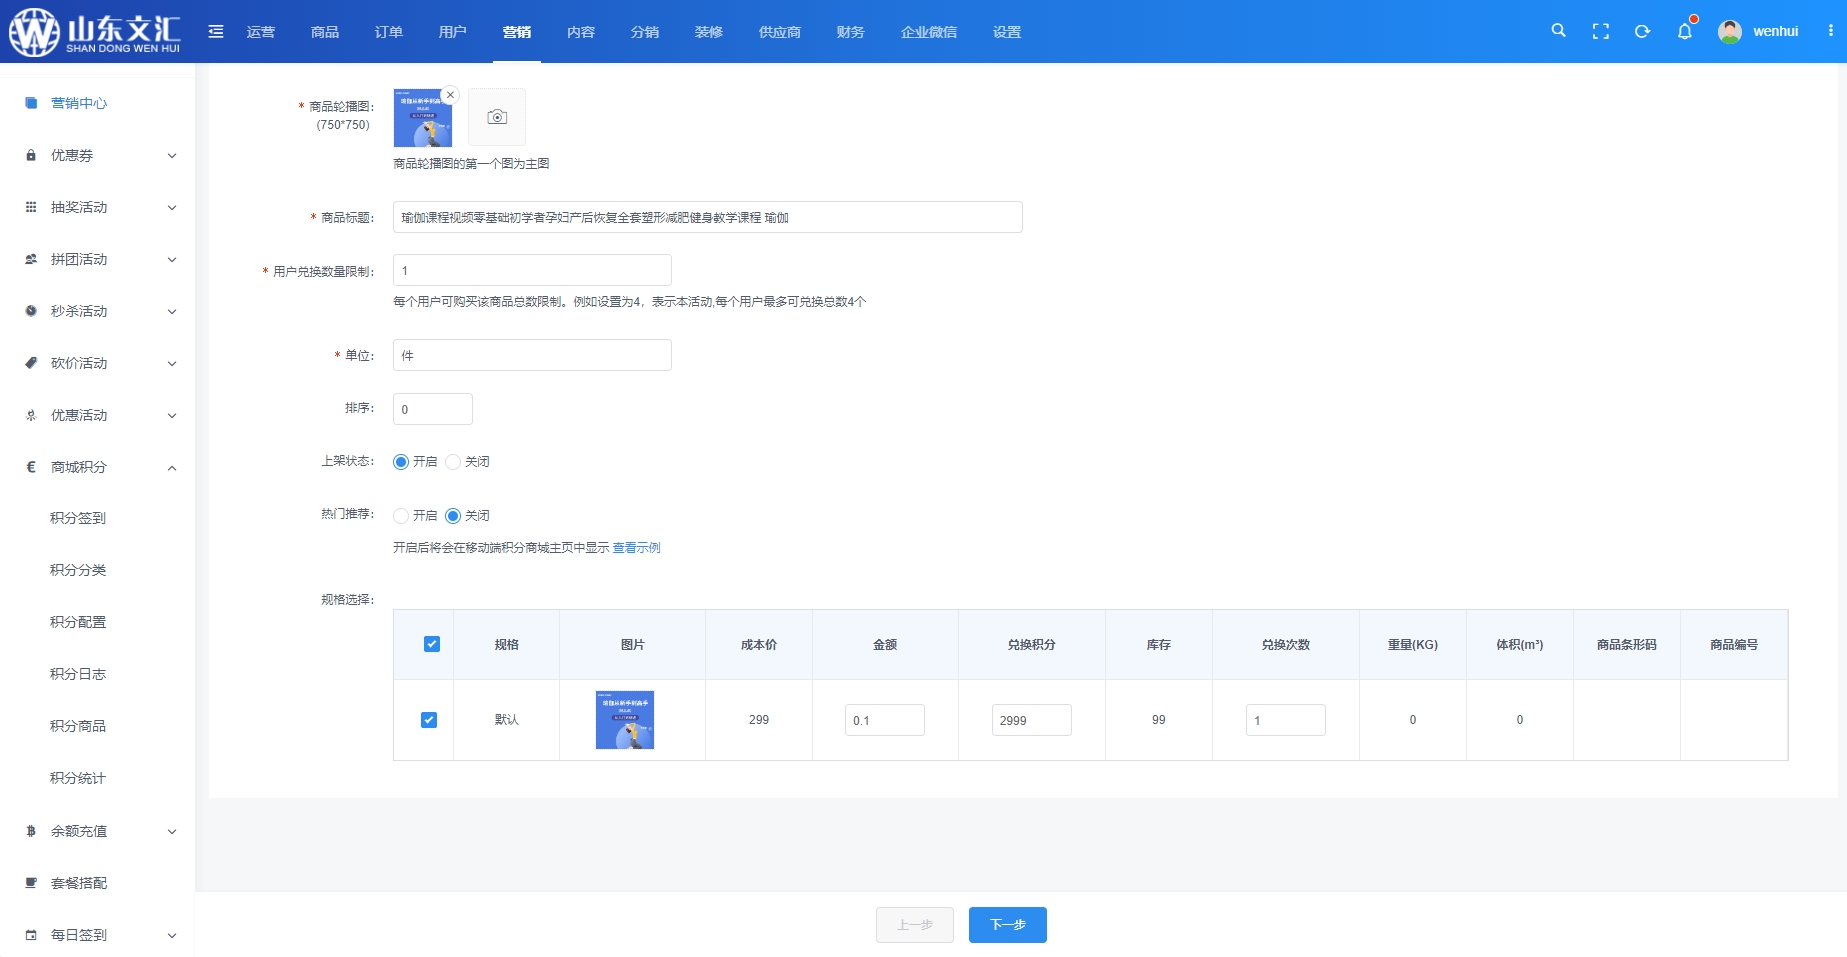Screen dimensions: 1847x957
Task: Set 上架状态 to 关闭
Action: pyautogui.click(x=453, y=462)
